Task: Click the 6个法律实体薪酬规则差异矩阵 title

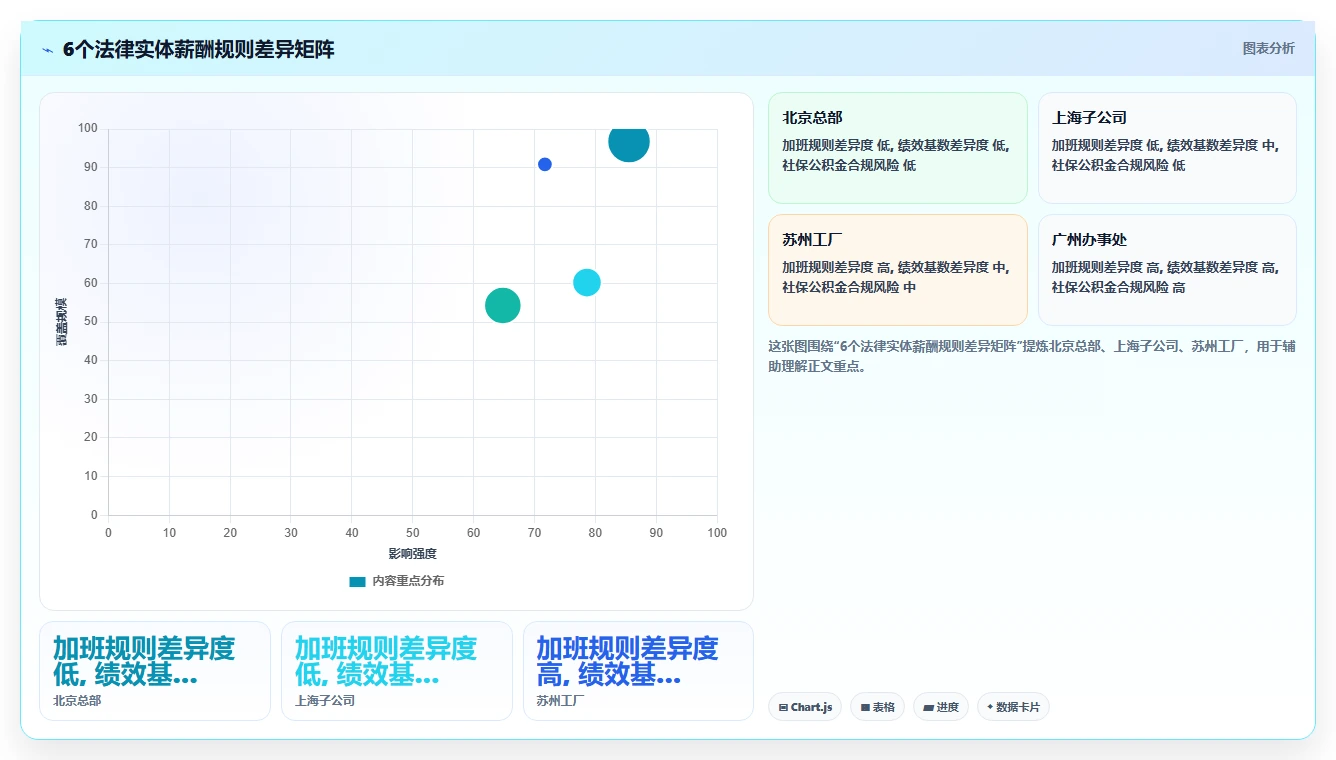Action: click(x=199, y=50)
